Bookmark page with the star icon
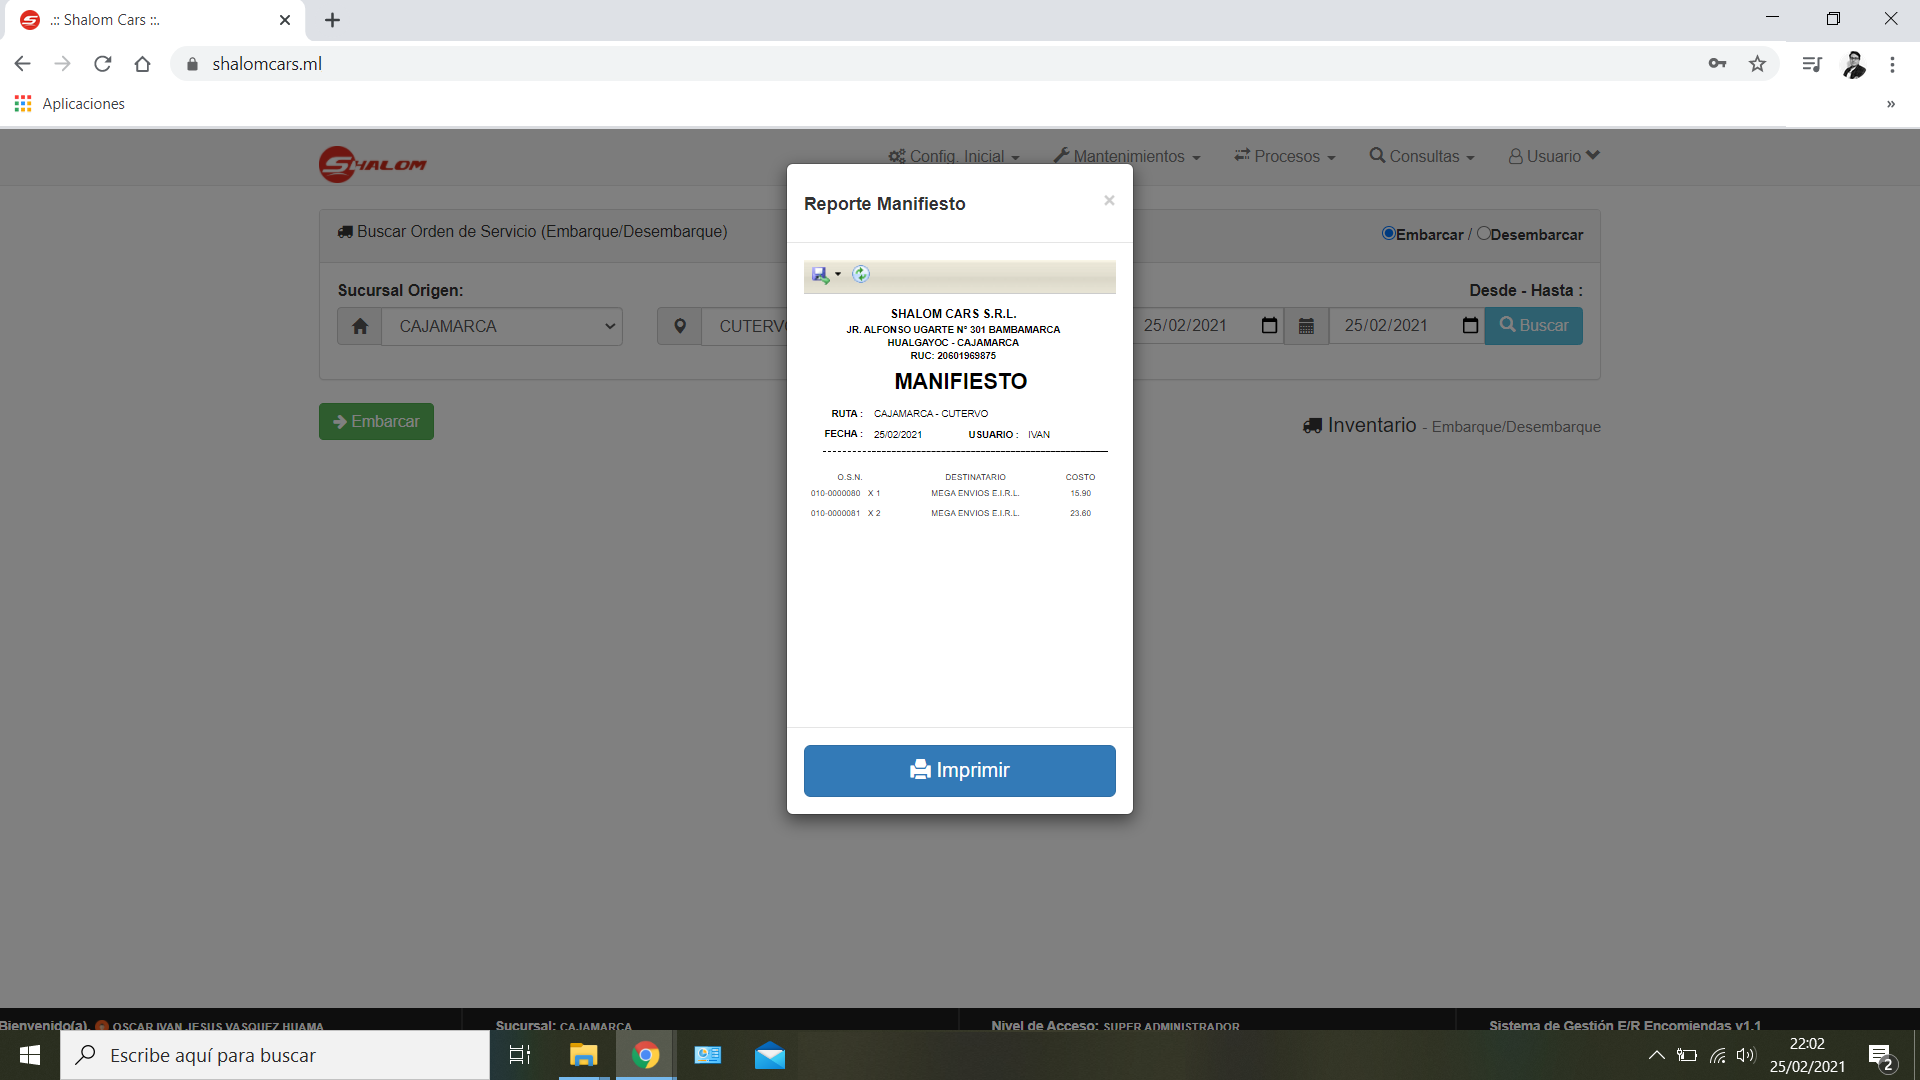Image resolution: width=1920 pixels, height=1080 pixels. 1757,64
